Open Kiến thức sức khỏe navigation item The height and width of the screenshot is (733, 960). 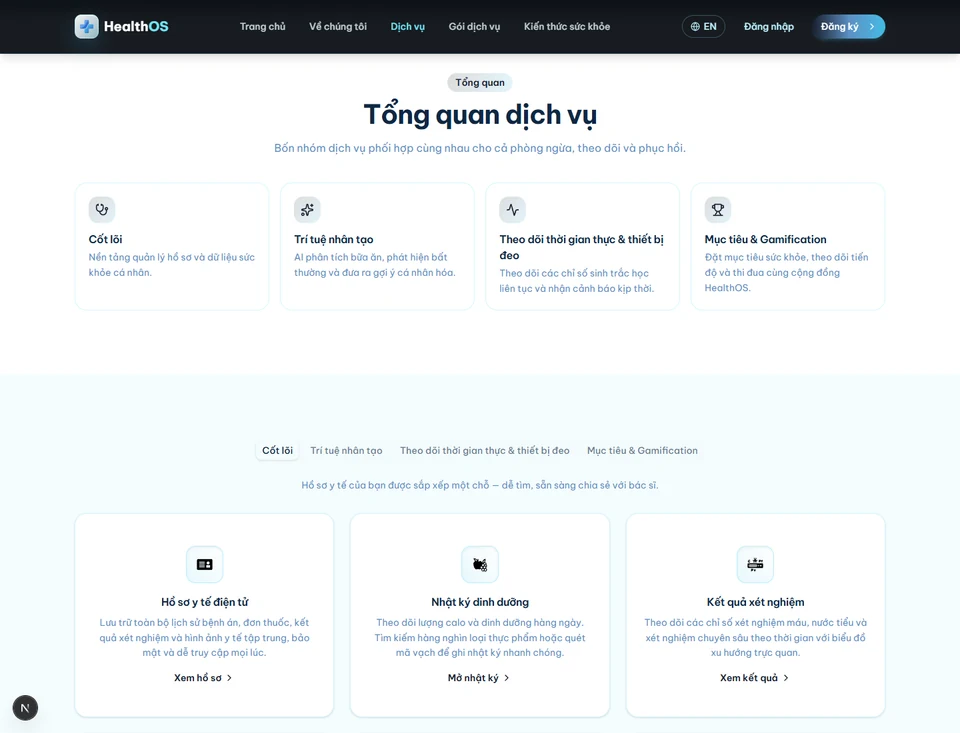(567, 26)
